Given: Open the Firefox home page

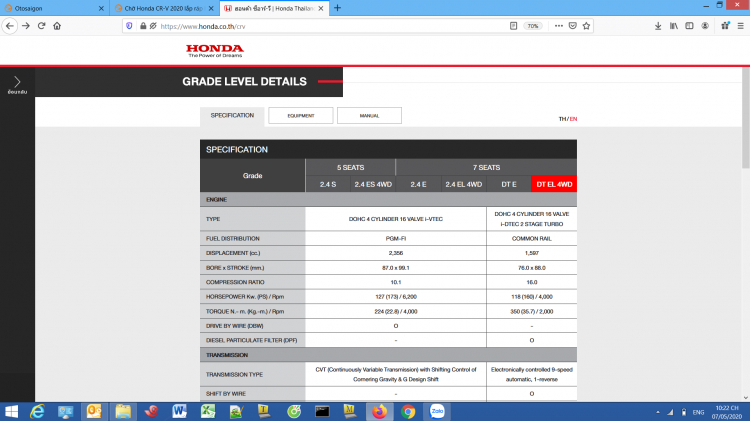Looking at the screenshot, I should (57, 26).
